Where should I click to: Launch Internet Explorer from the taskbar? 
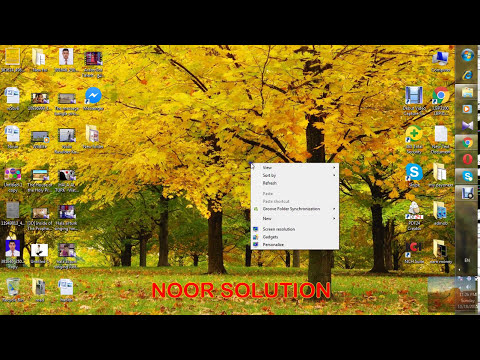tap(467, 75)
